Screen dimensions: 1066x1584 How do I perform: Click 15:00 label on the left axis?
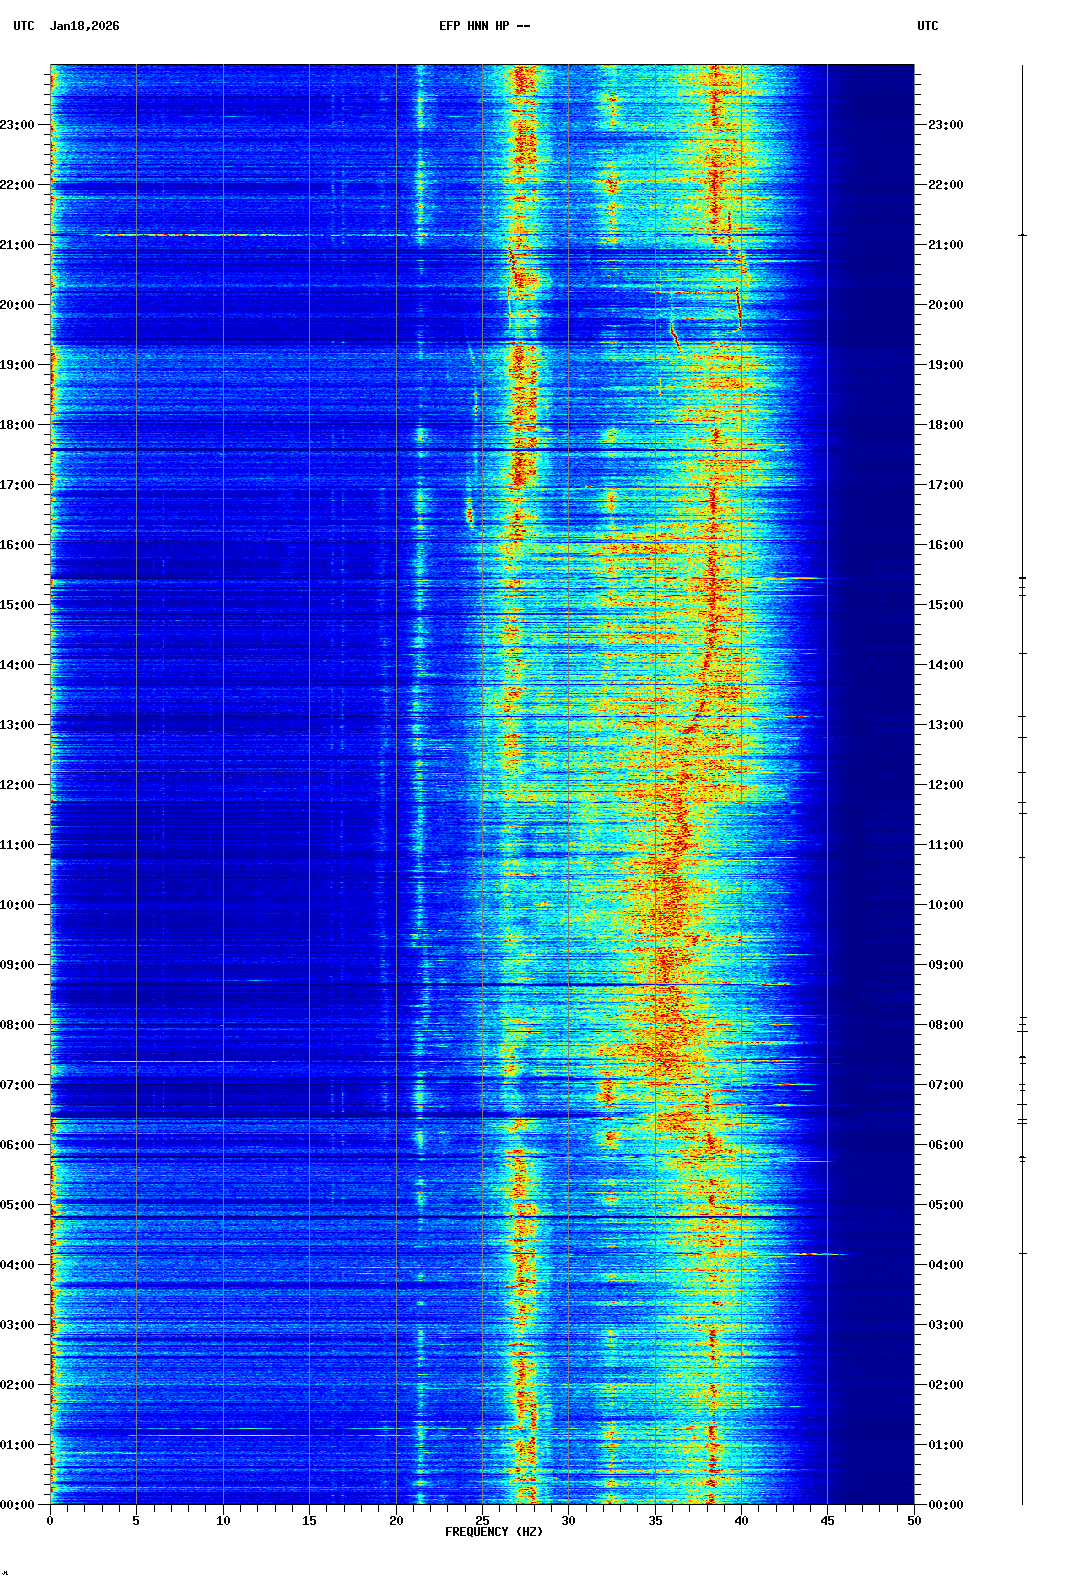click(18, 605)
